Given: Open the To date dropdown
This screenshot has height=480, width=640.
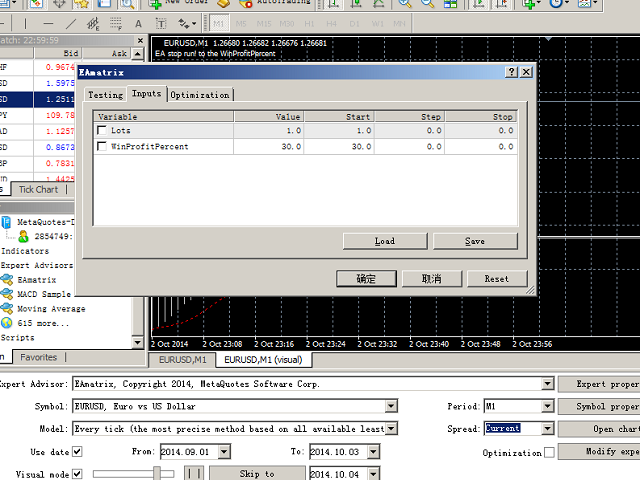Looking at the screenshot, I should click(x=373, y=452).
